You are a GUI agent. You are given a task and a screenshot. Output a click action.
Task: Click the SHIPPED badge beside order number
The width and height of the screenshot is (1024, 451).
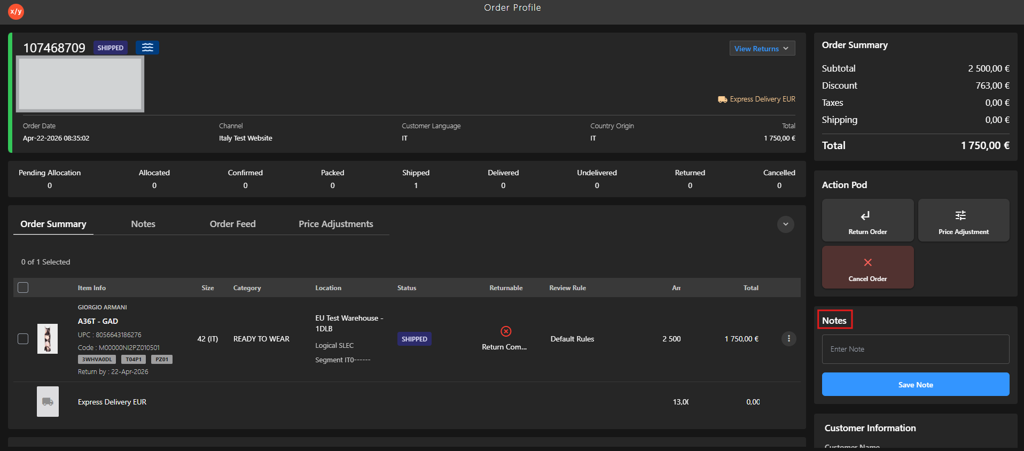coord(110,48)
